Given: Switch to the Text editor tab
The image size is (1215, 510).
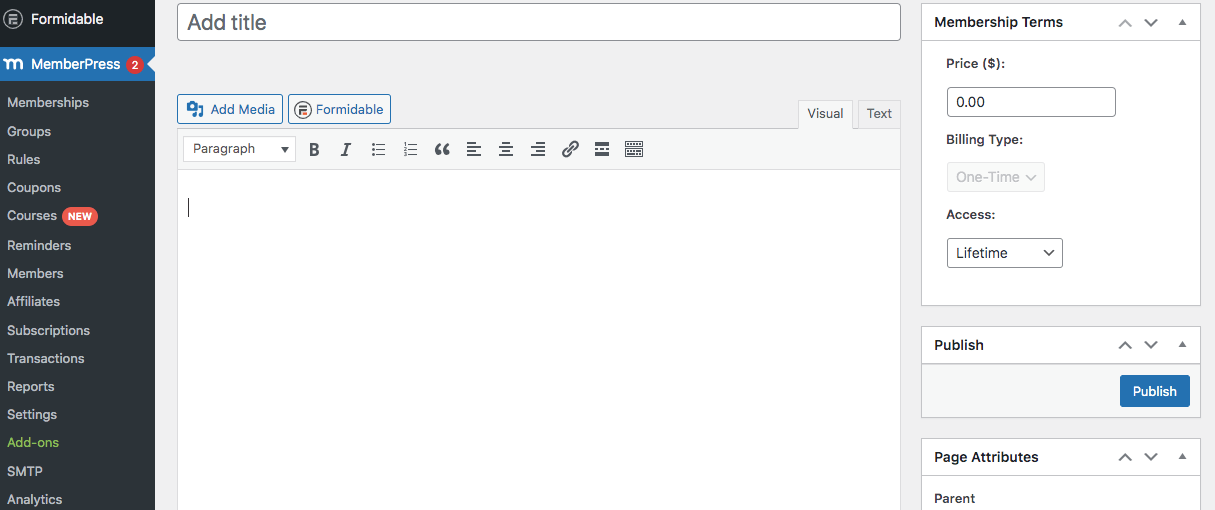Looking at the screenshot, I should (879, 114).
